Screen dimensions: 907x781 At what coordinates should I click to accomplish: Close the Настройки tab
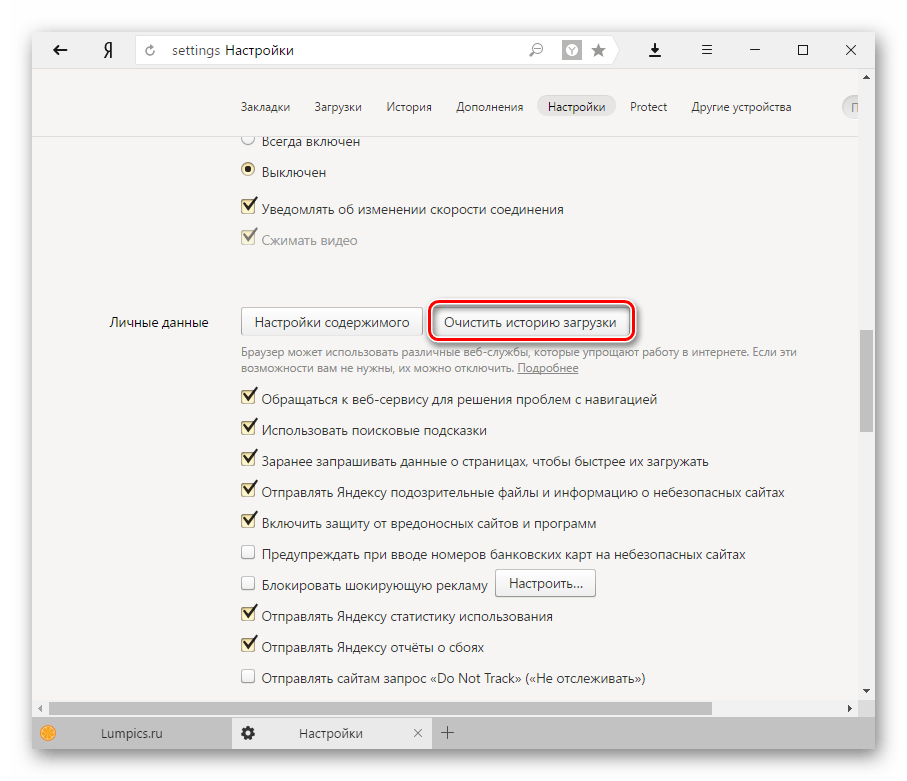click(418, 733)
